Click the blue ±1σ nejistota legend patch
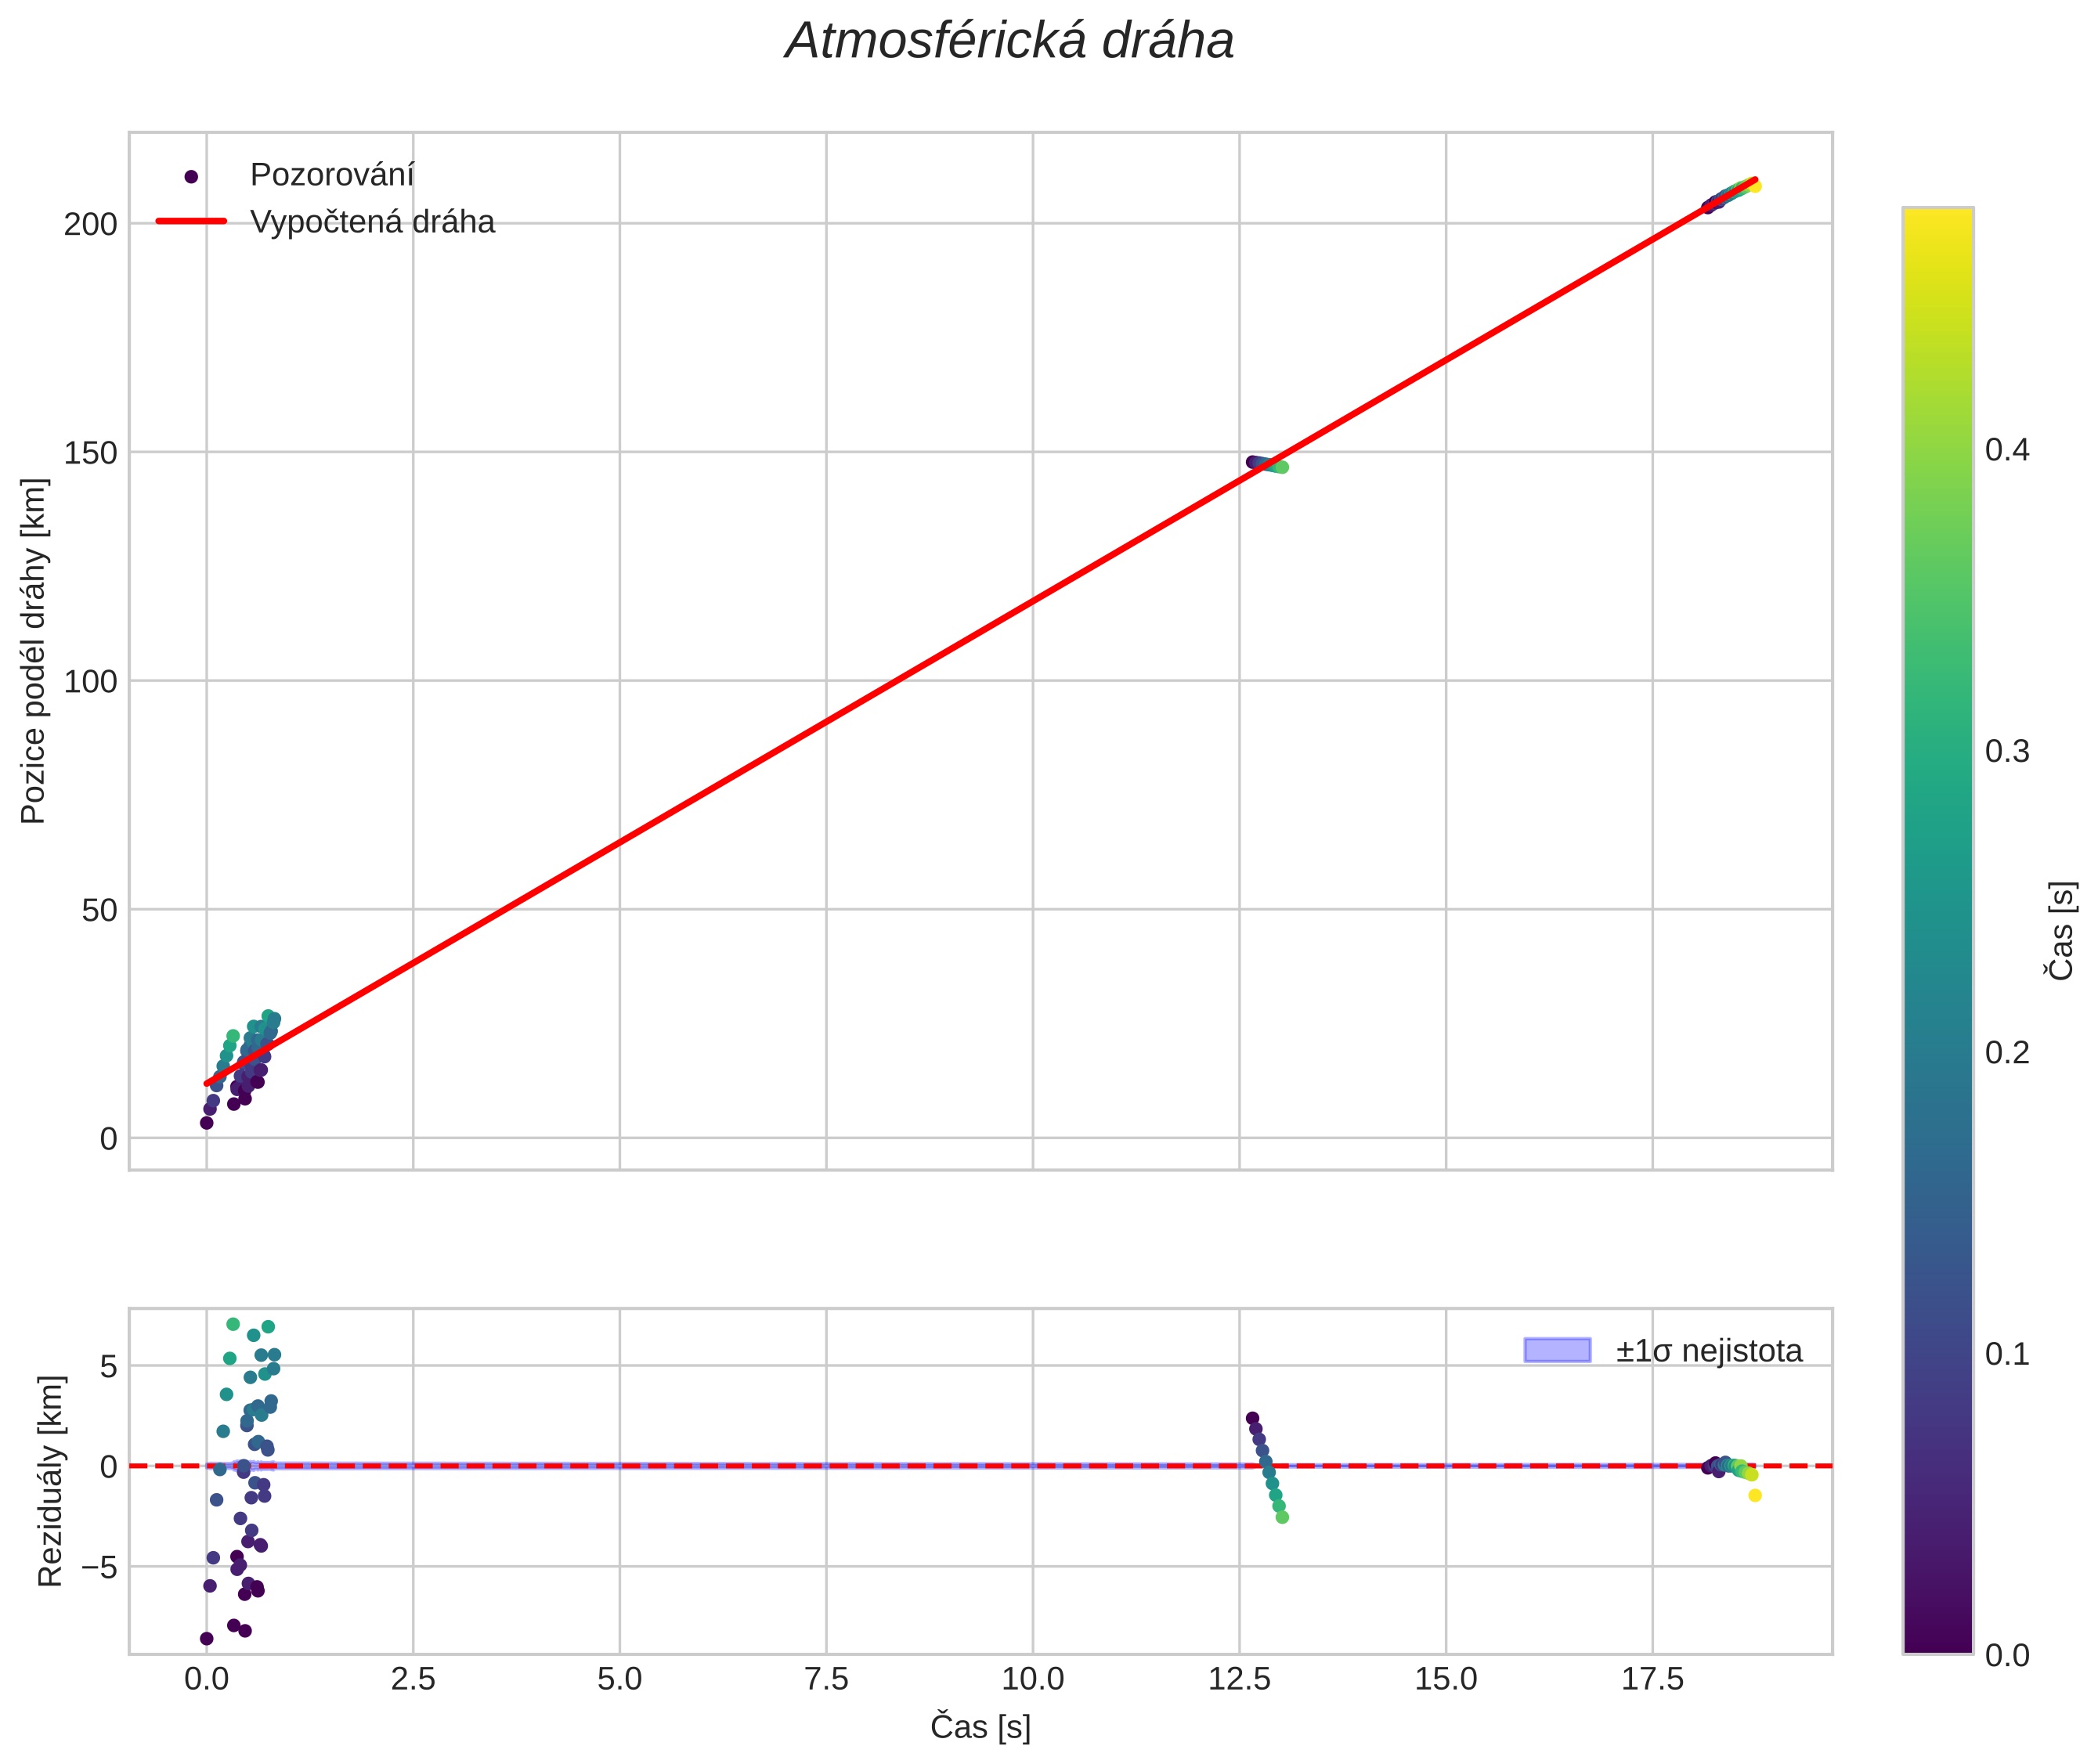Viewport: 2098px width, 1764px height. click(1557, 1350)
